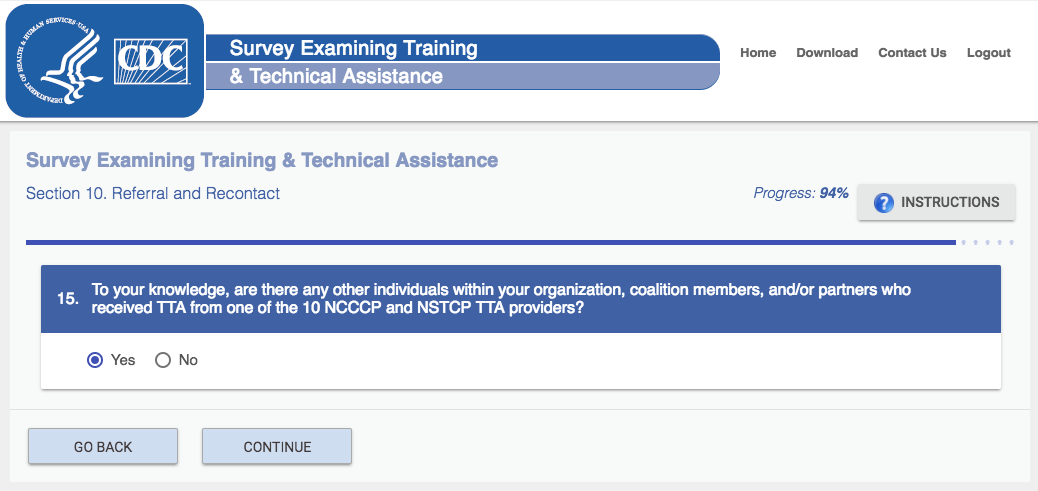The height and width of the screenshot is (491, 1038).
Task: Open the Download menu item
Action: [827, 53]
